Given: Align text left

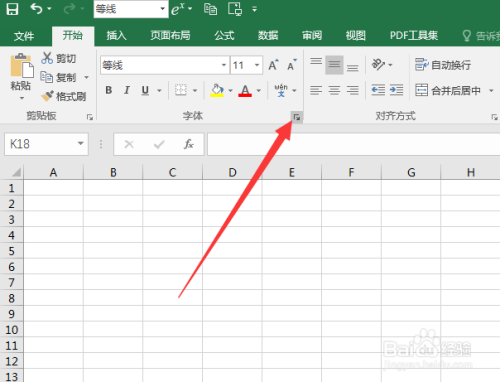Looking at the screenshot, I should 316,90.
